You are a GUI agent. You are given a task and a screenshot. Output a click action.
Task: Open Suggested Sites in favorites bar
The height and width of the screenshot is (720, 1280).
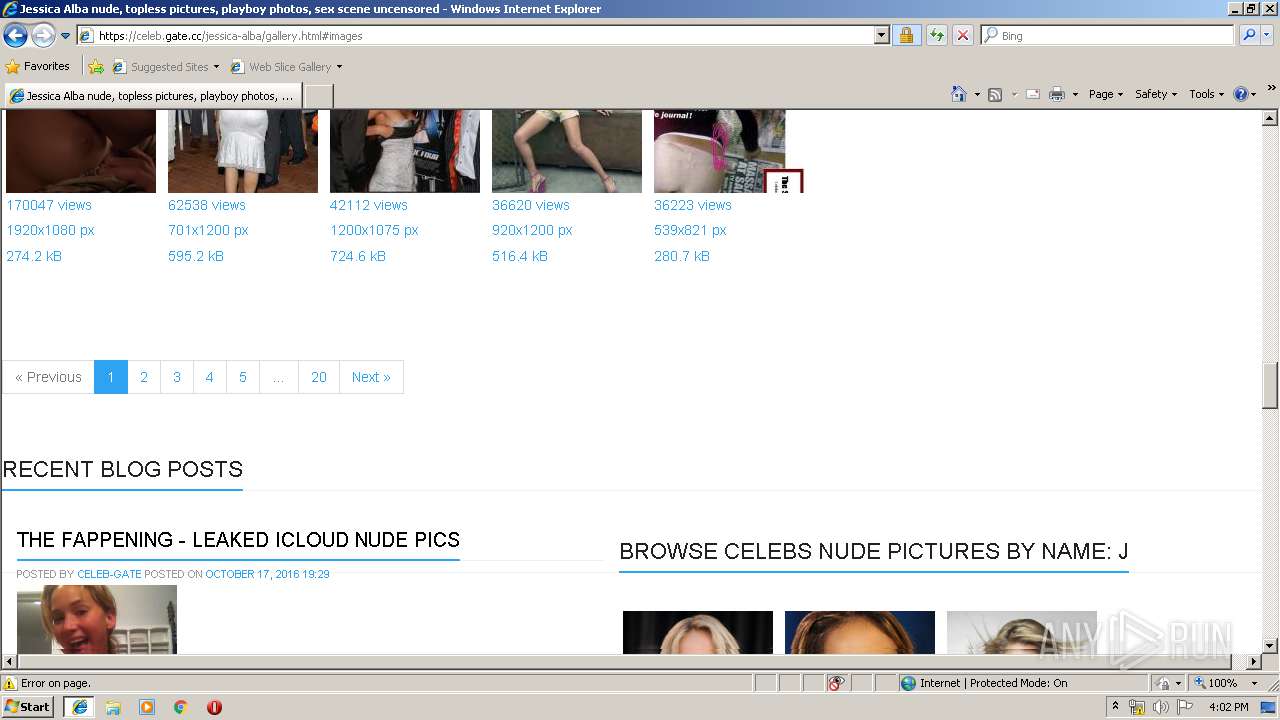tap(165, 67)
